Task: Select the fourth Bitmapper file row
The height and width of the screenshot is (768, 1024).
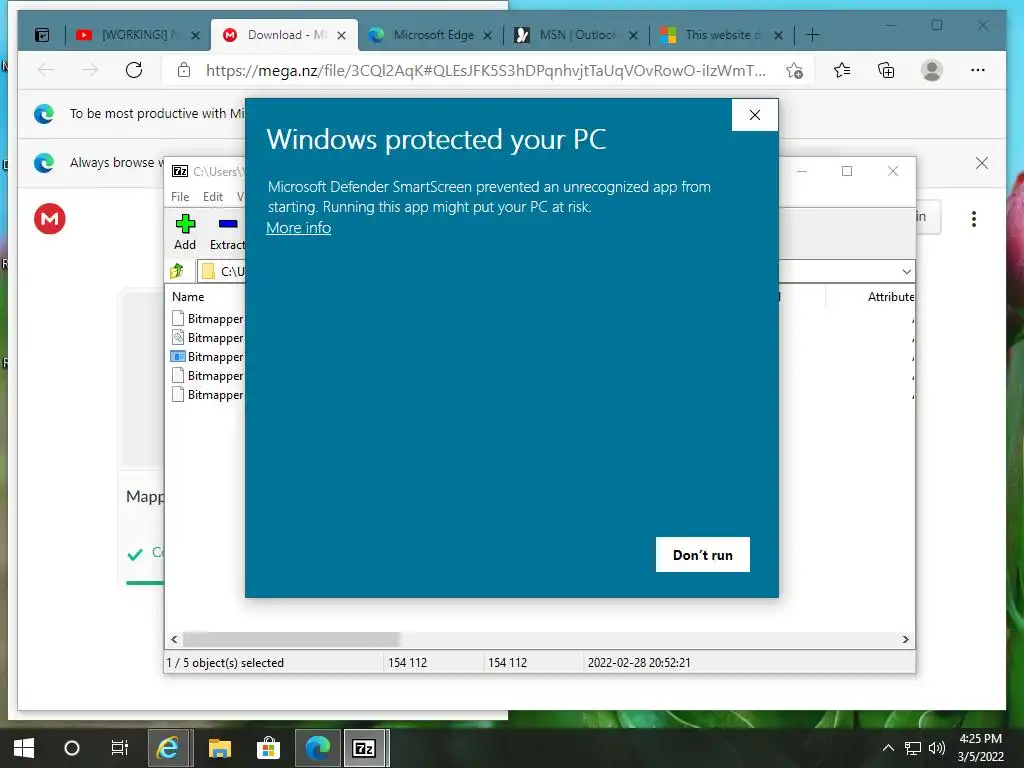Action: (207, 376)
